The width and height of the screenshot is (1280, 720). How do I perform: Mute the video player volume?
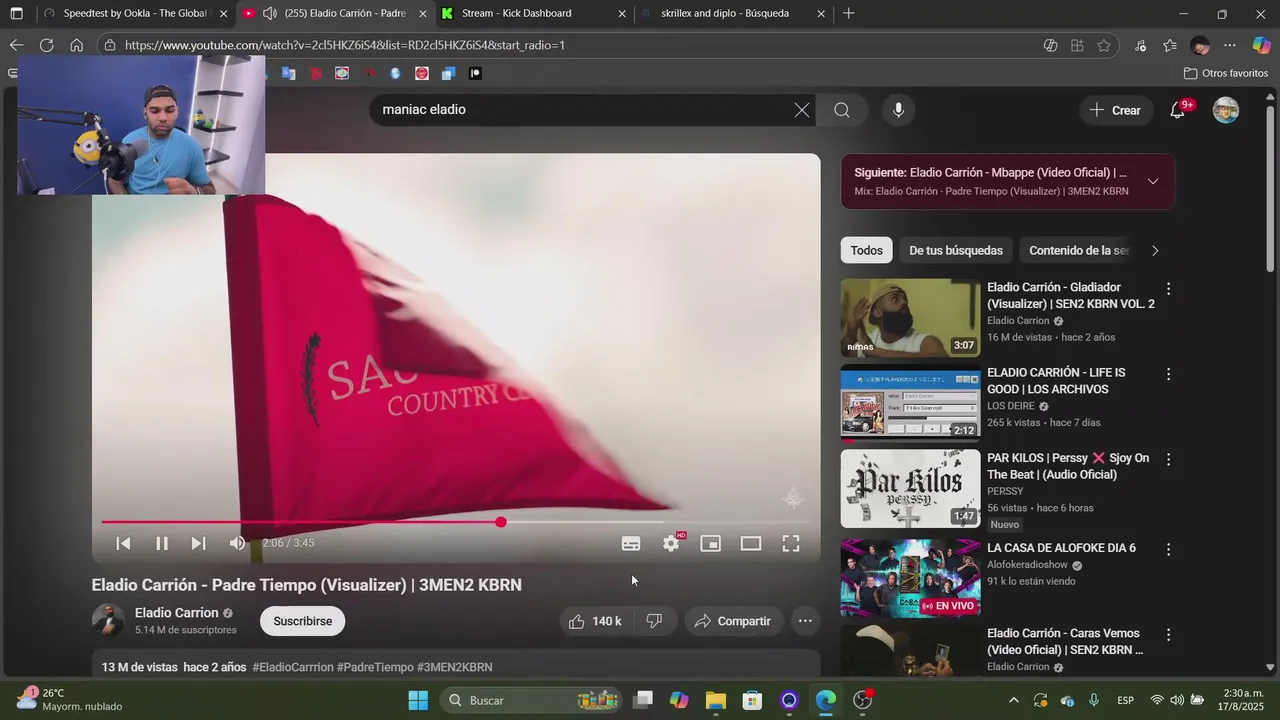point(237,543)
